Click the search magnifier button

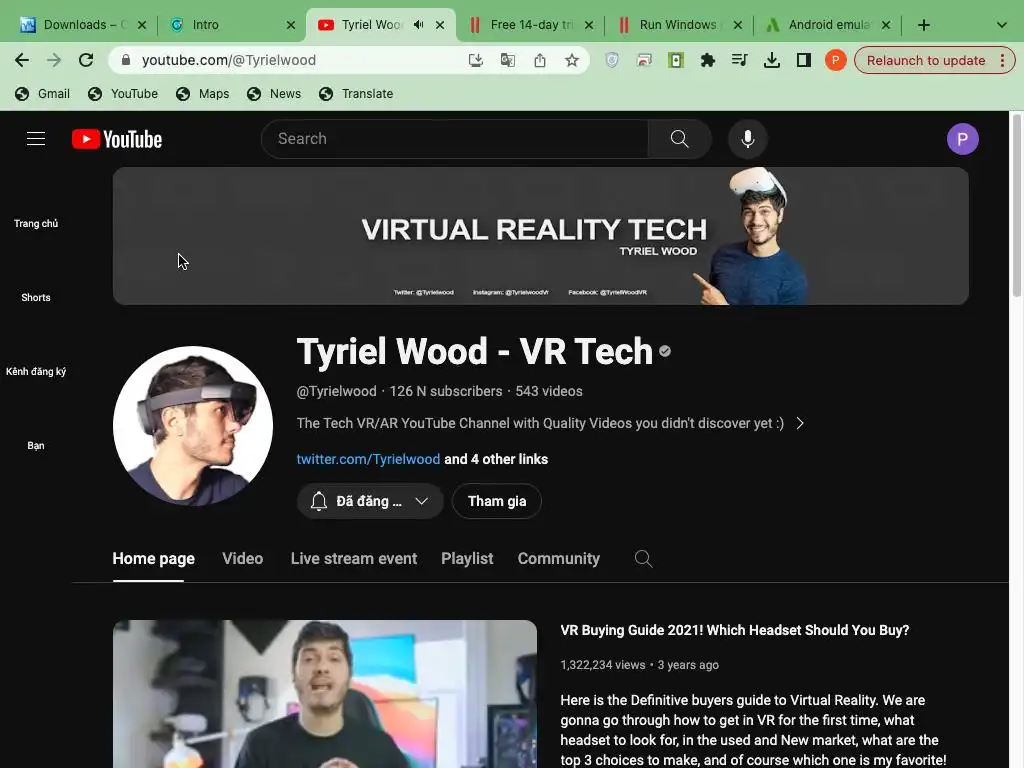(679, 139)
